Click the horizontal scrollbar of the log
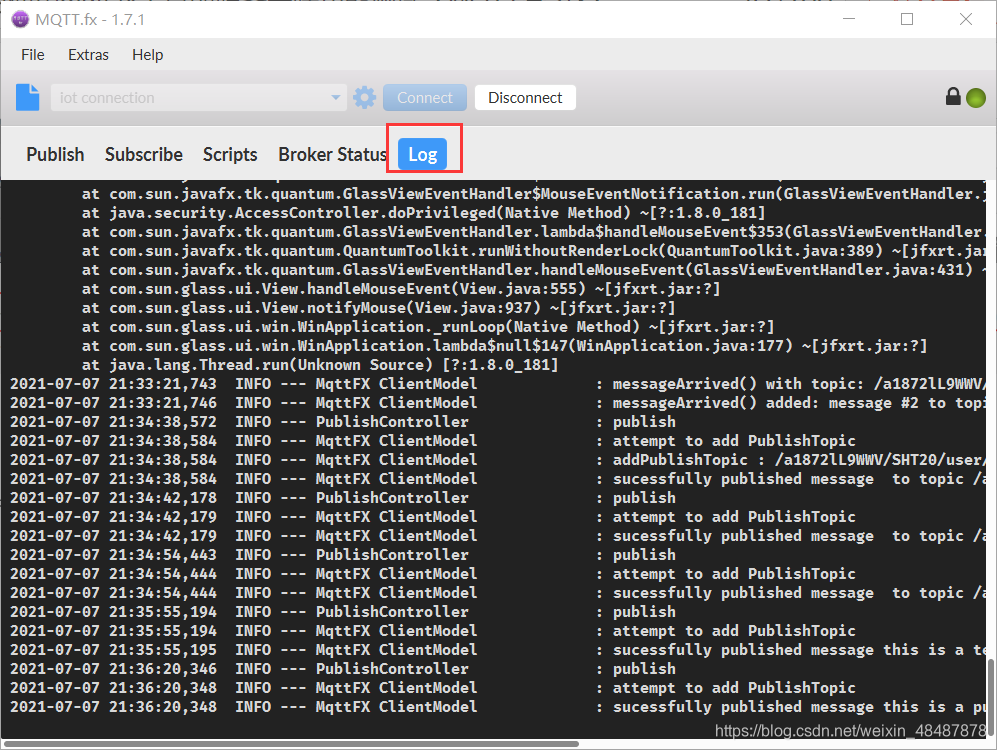 (x=291, y=744)
